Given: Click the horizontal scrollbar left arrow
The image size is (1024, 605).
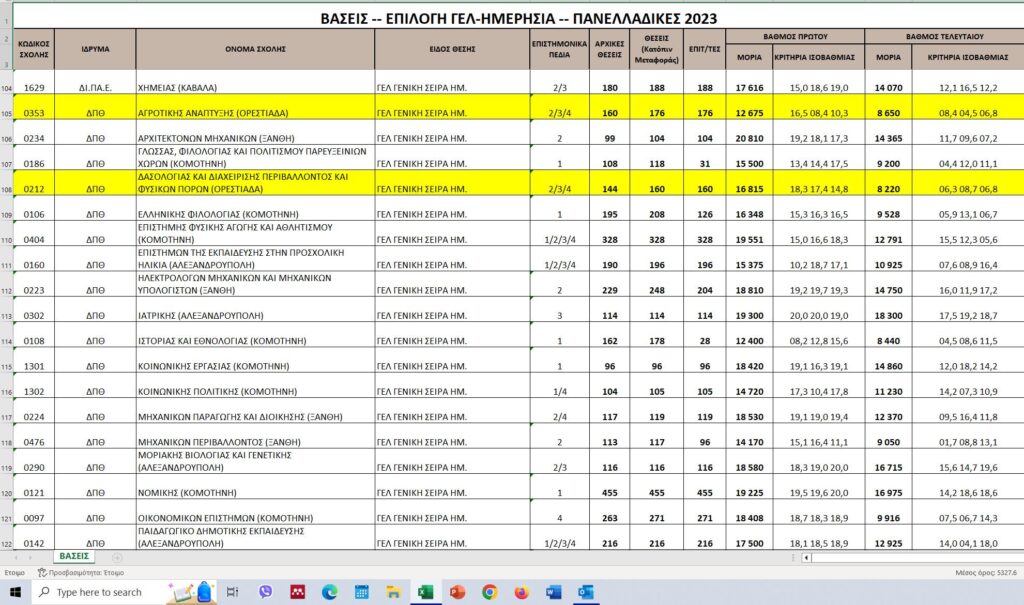Looking at the screenshot, I should coord(807,557).
